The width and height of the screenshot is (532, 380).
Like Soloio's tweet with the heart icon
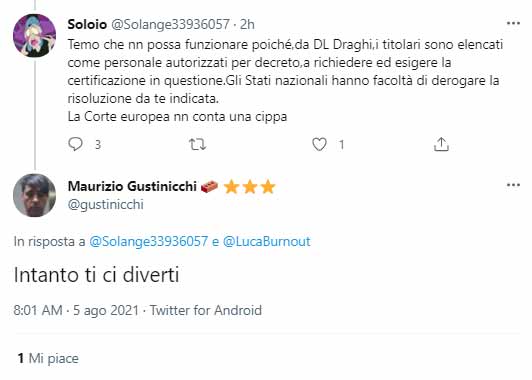(x=319, y=145)
